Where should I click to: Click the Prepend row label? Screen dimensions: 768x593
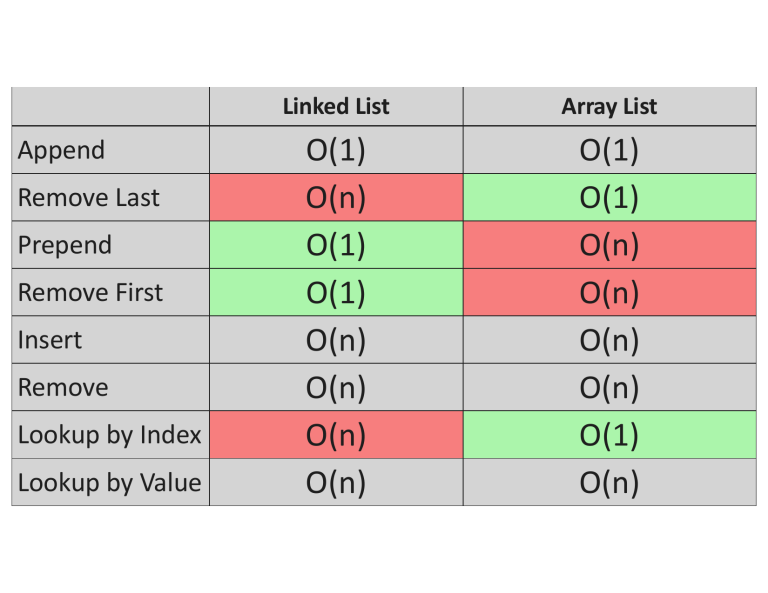click(x=65, y=246)
